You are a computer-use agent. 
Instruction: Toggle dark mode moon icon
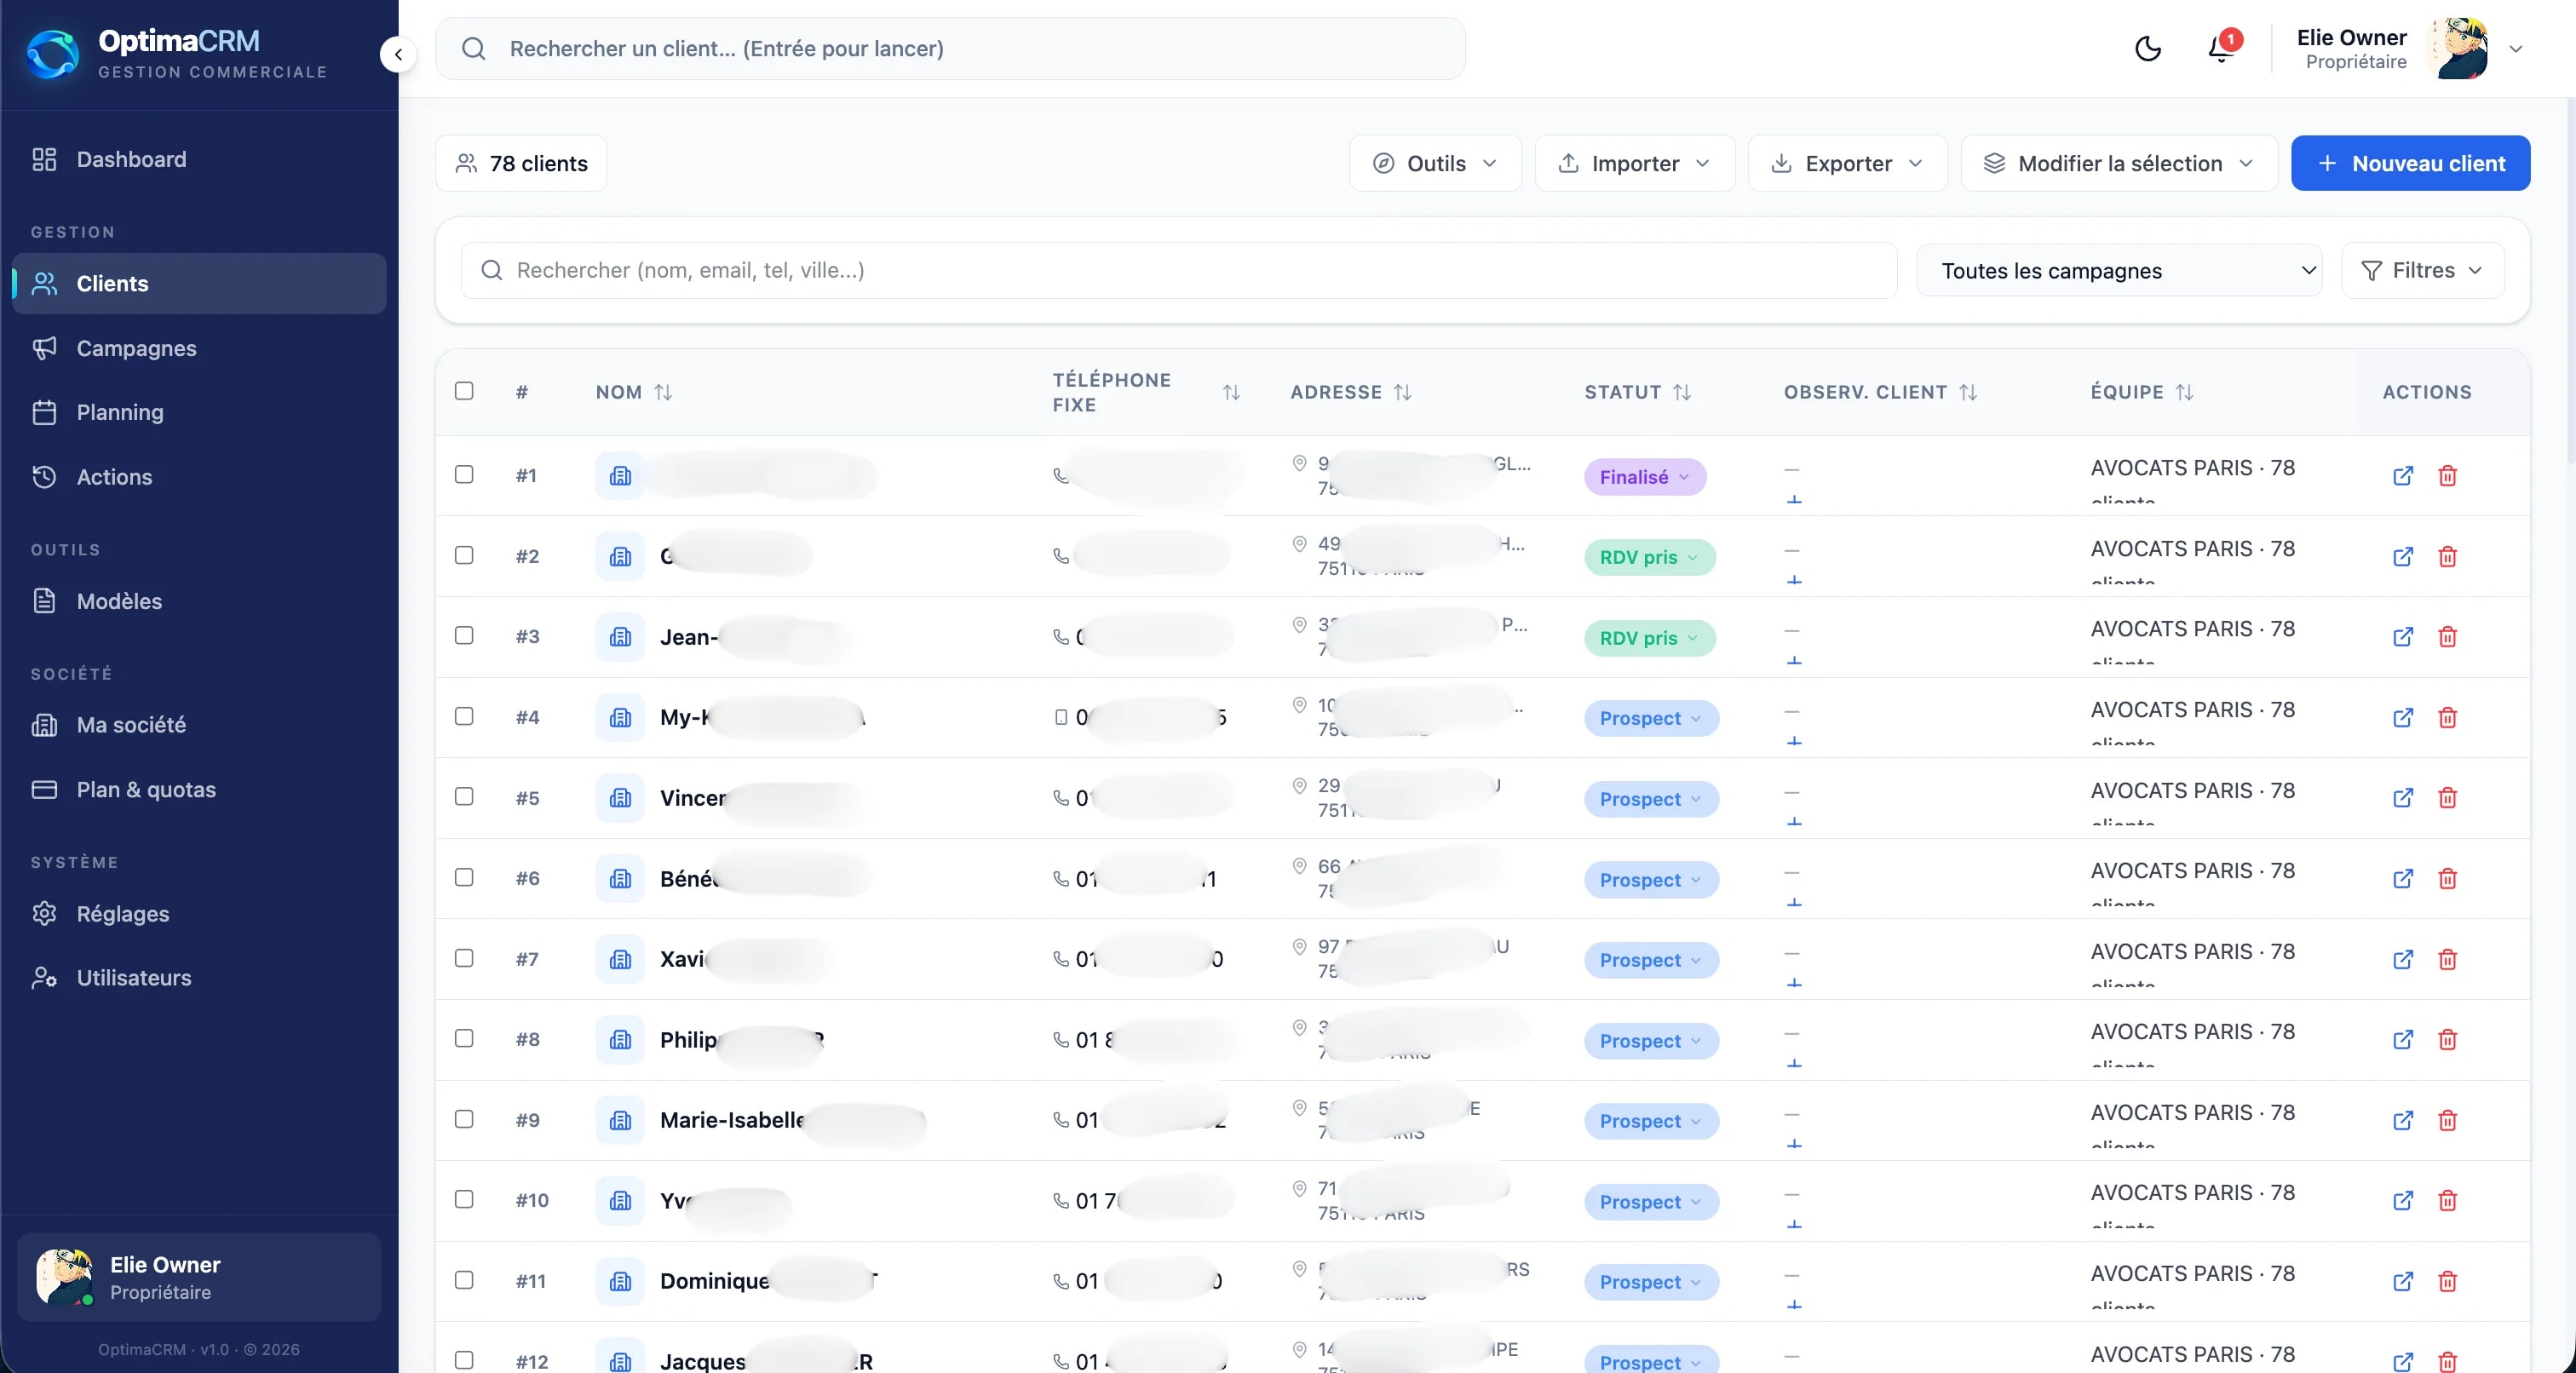[2148, 48]
